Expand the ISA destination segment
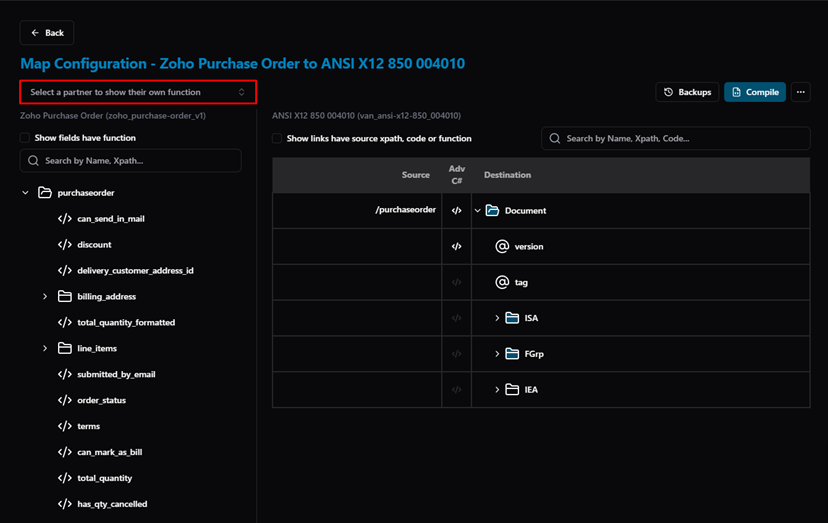828x523 pixels. 497,318
